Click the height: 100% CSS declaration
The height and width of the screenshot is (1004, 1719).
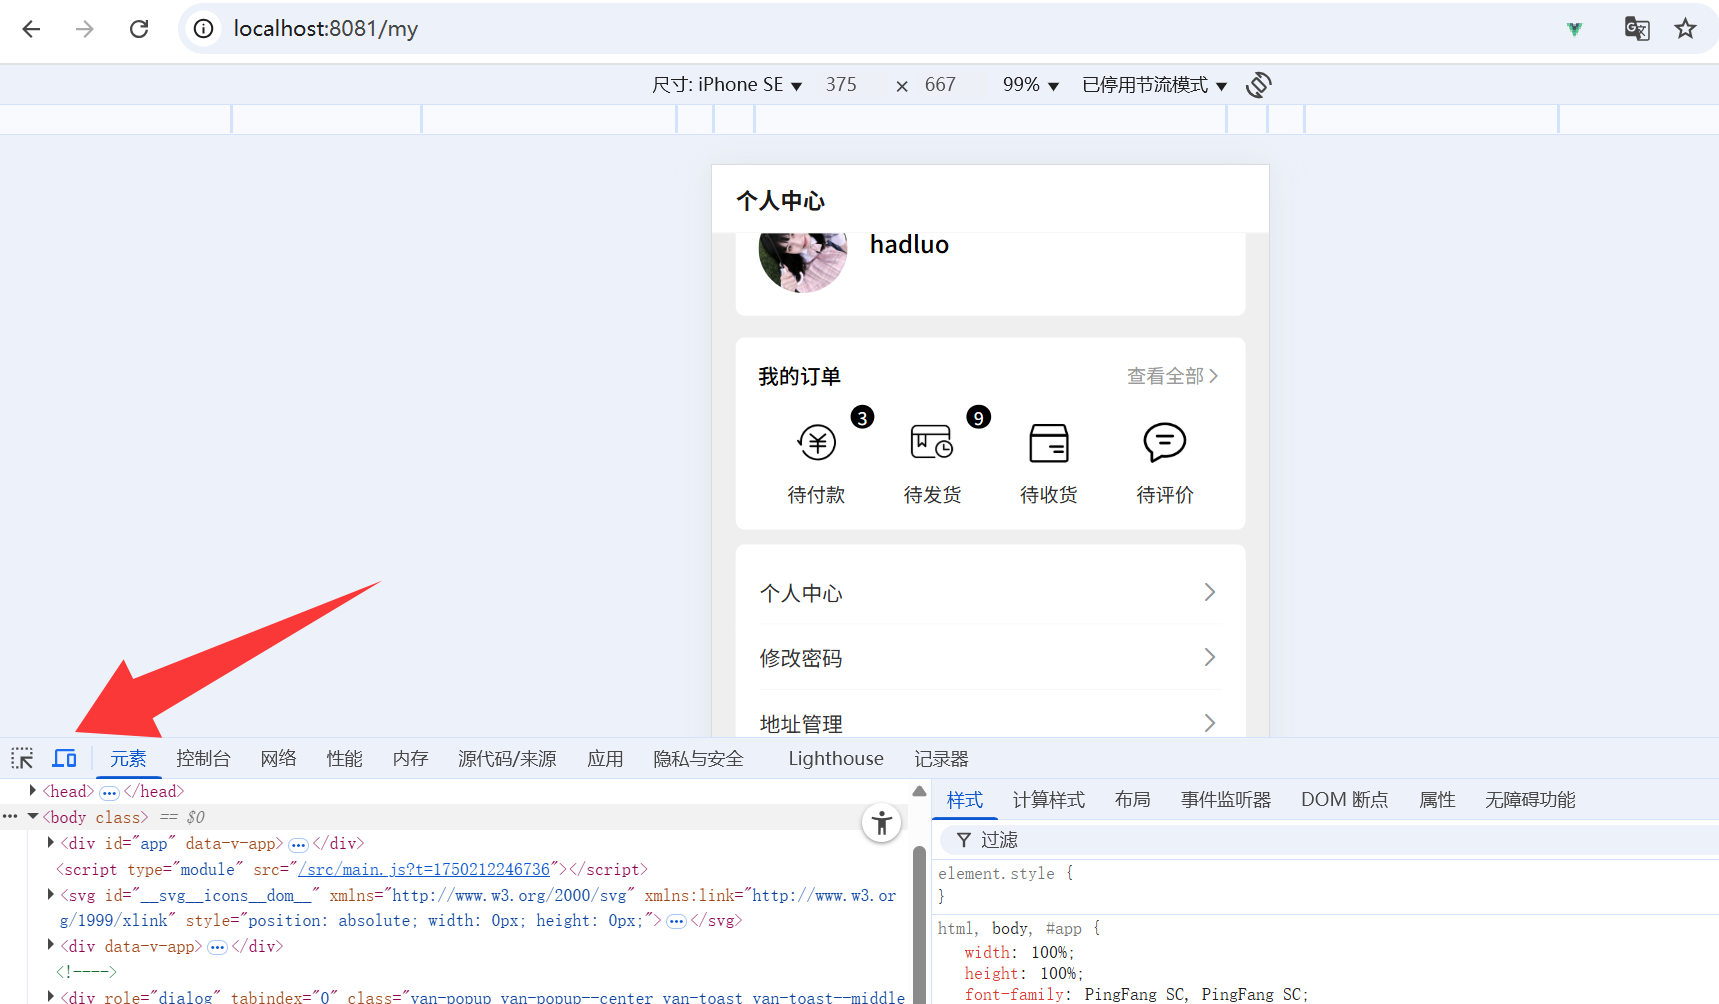[x=1024, y=973]
